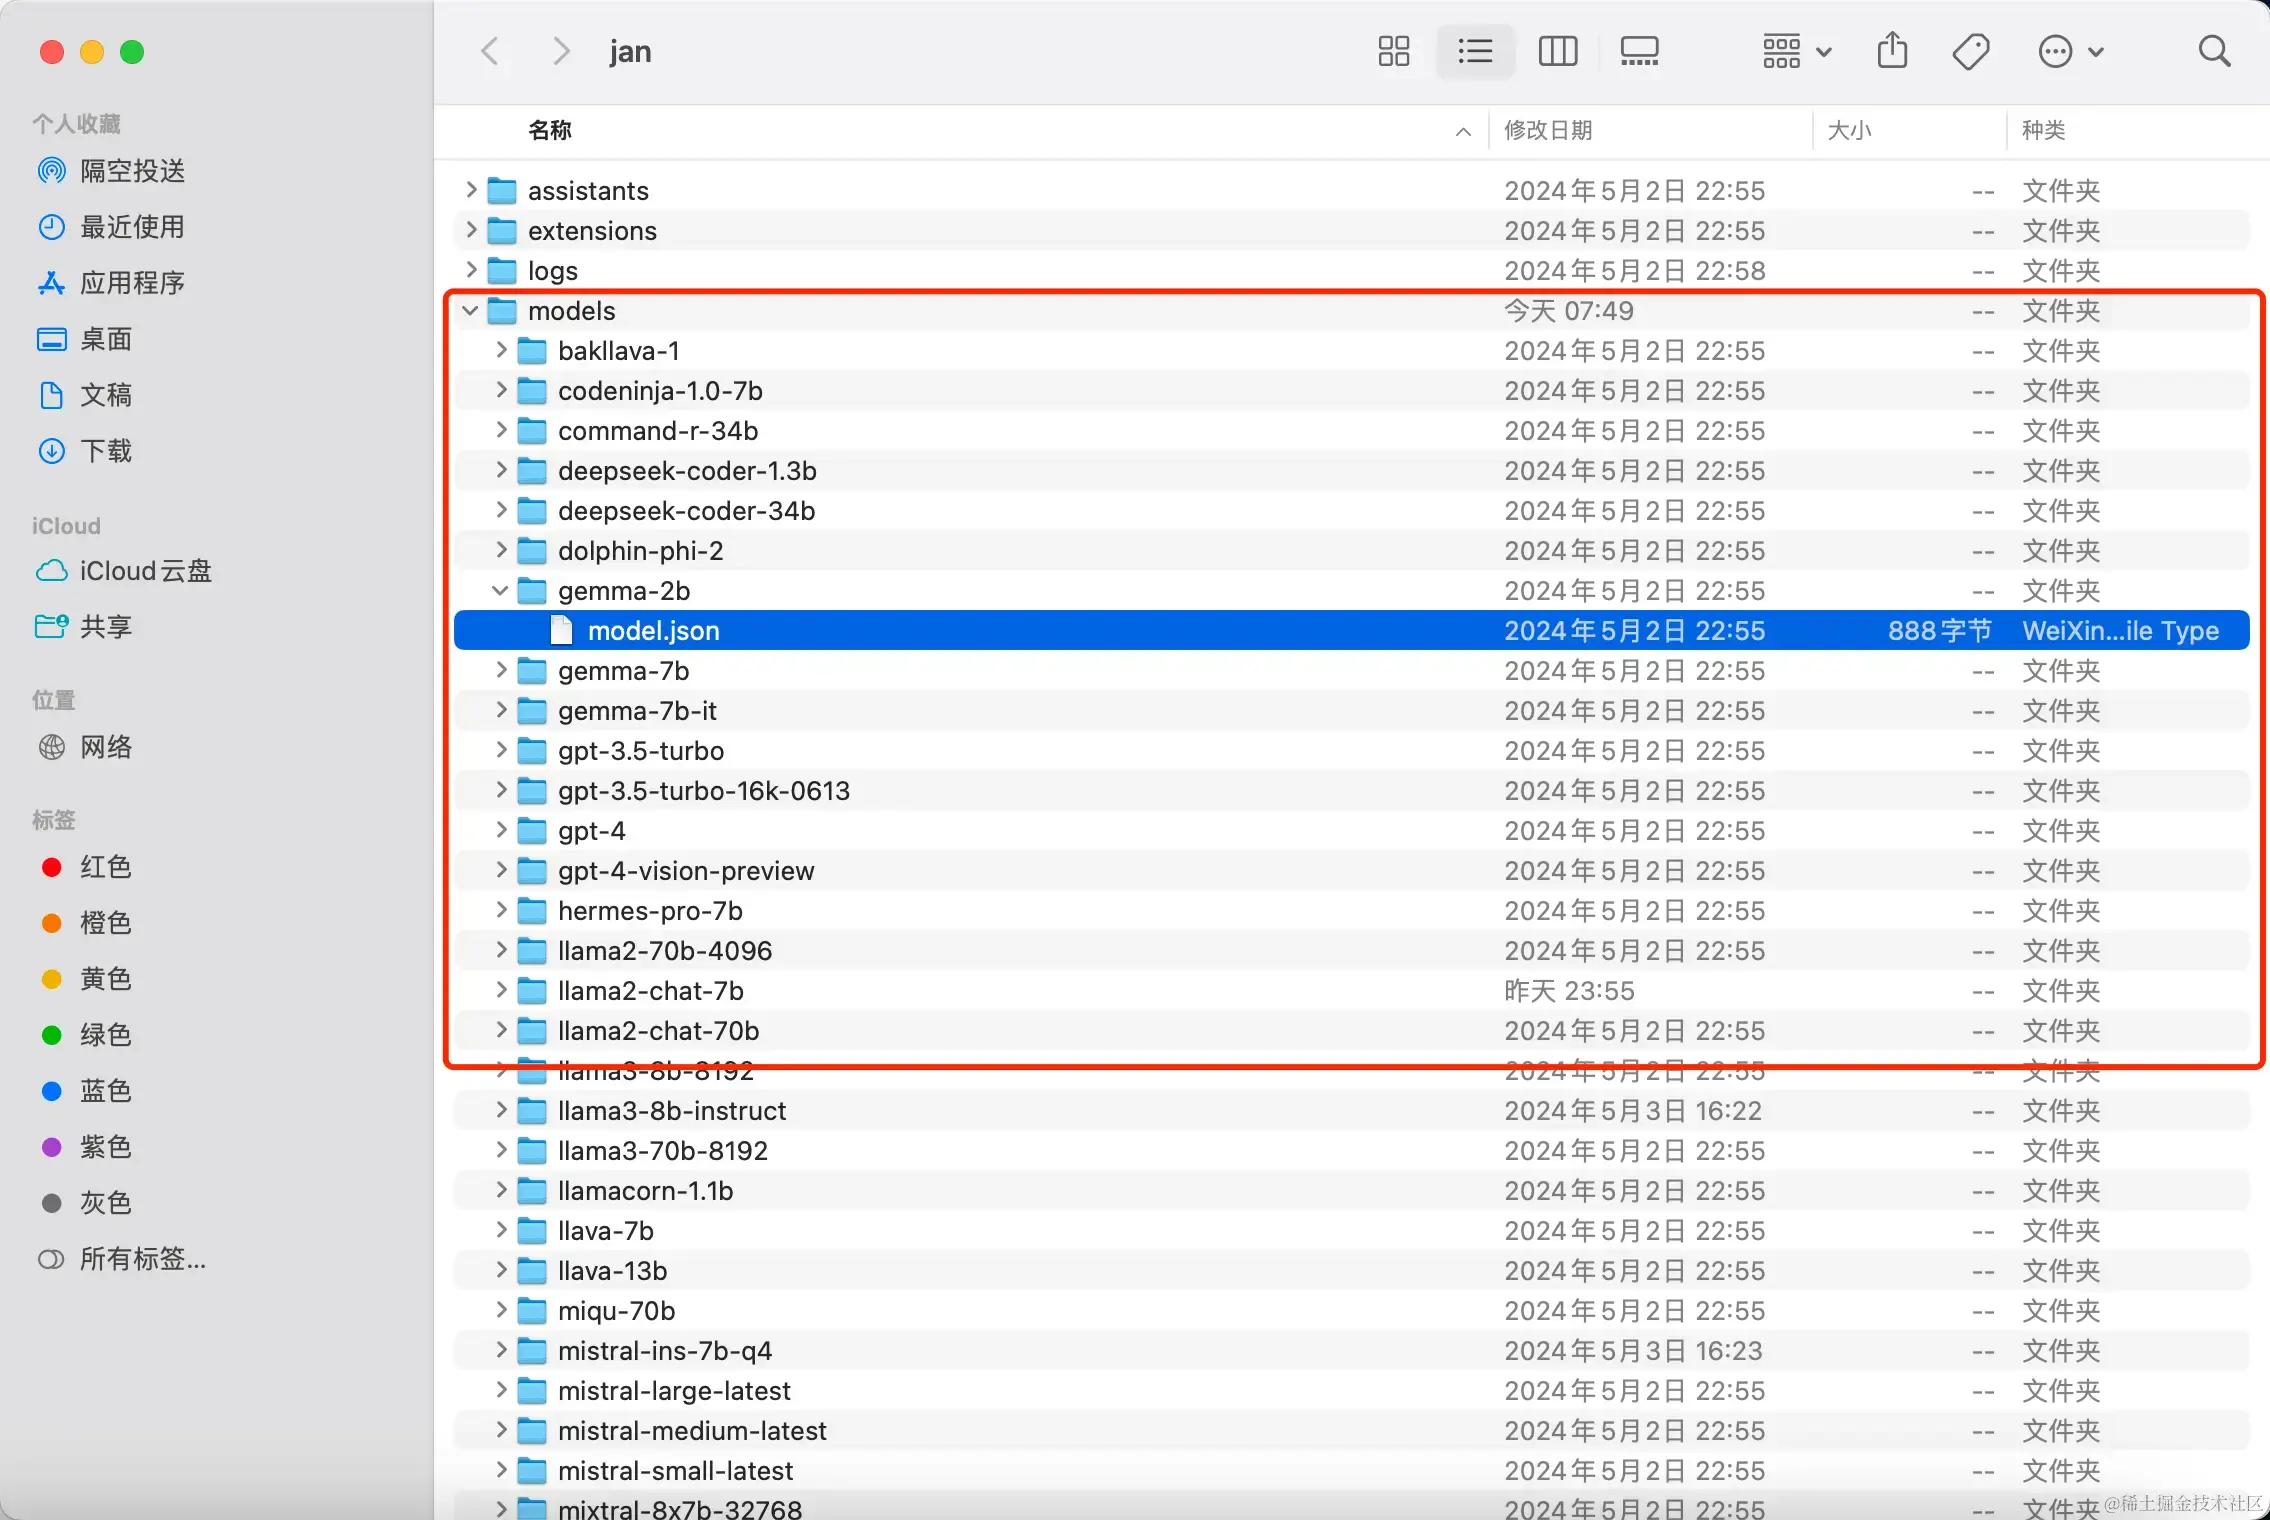Sort by the size column header
The image size is (2270, 1520).
(x=1849, y=131)
